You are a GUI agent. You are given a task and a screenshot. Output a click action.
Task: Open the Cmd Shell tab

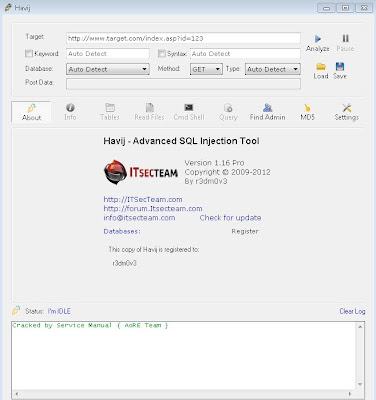(x=189, y=112)
